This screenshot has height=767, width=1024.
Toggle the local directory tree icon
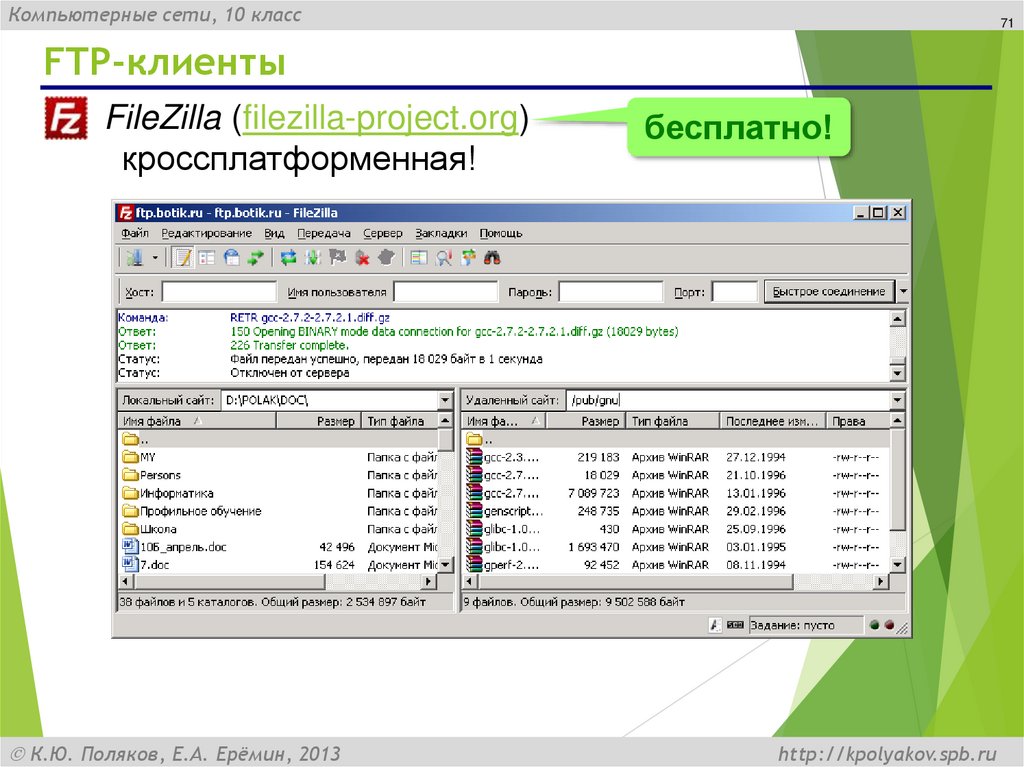click(x=208, y=258)
